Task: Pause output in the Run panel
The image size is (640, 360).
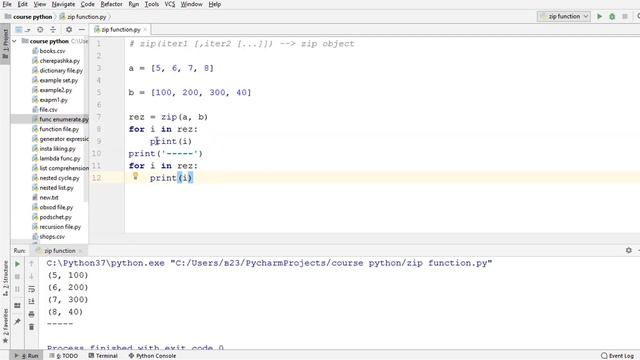Action: (18, 289)
